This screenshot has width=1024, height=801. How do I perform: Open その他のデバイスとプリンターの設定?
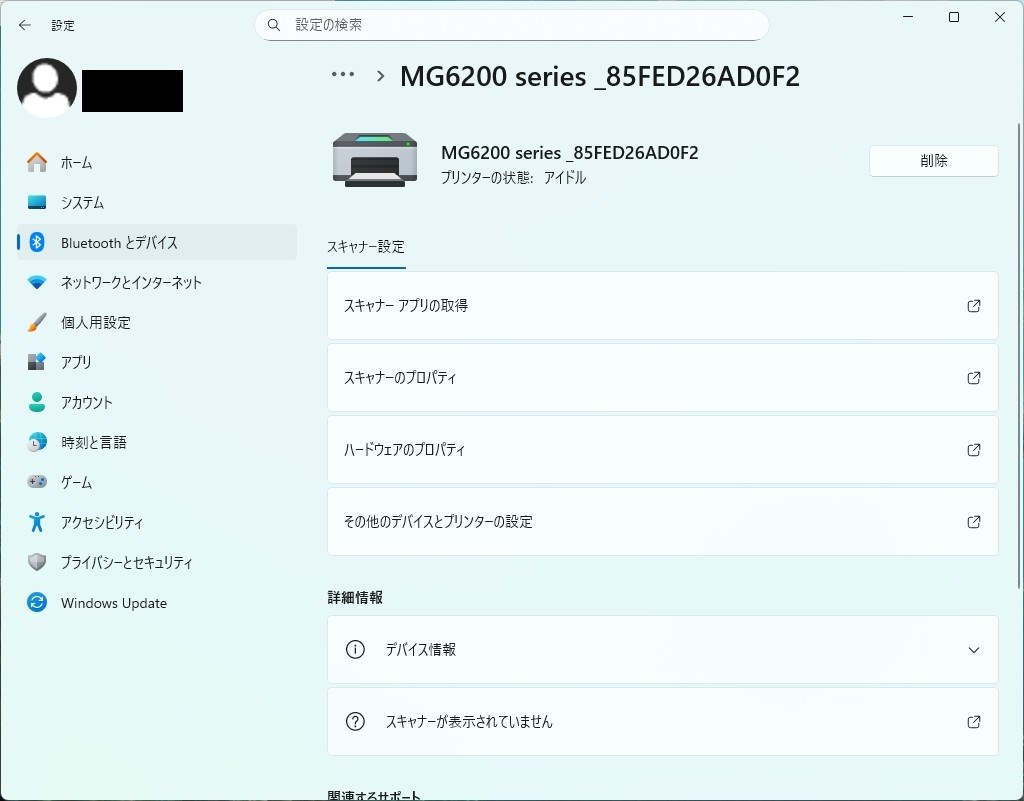click(662, 522)
